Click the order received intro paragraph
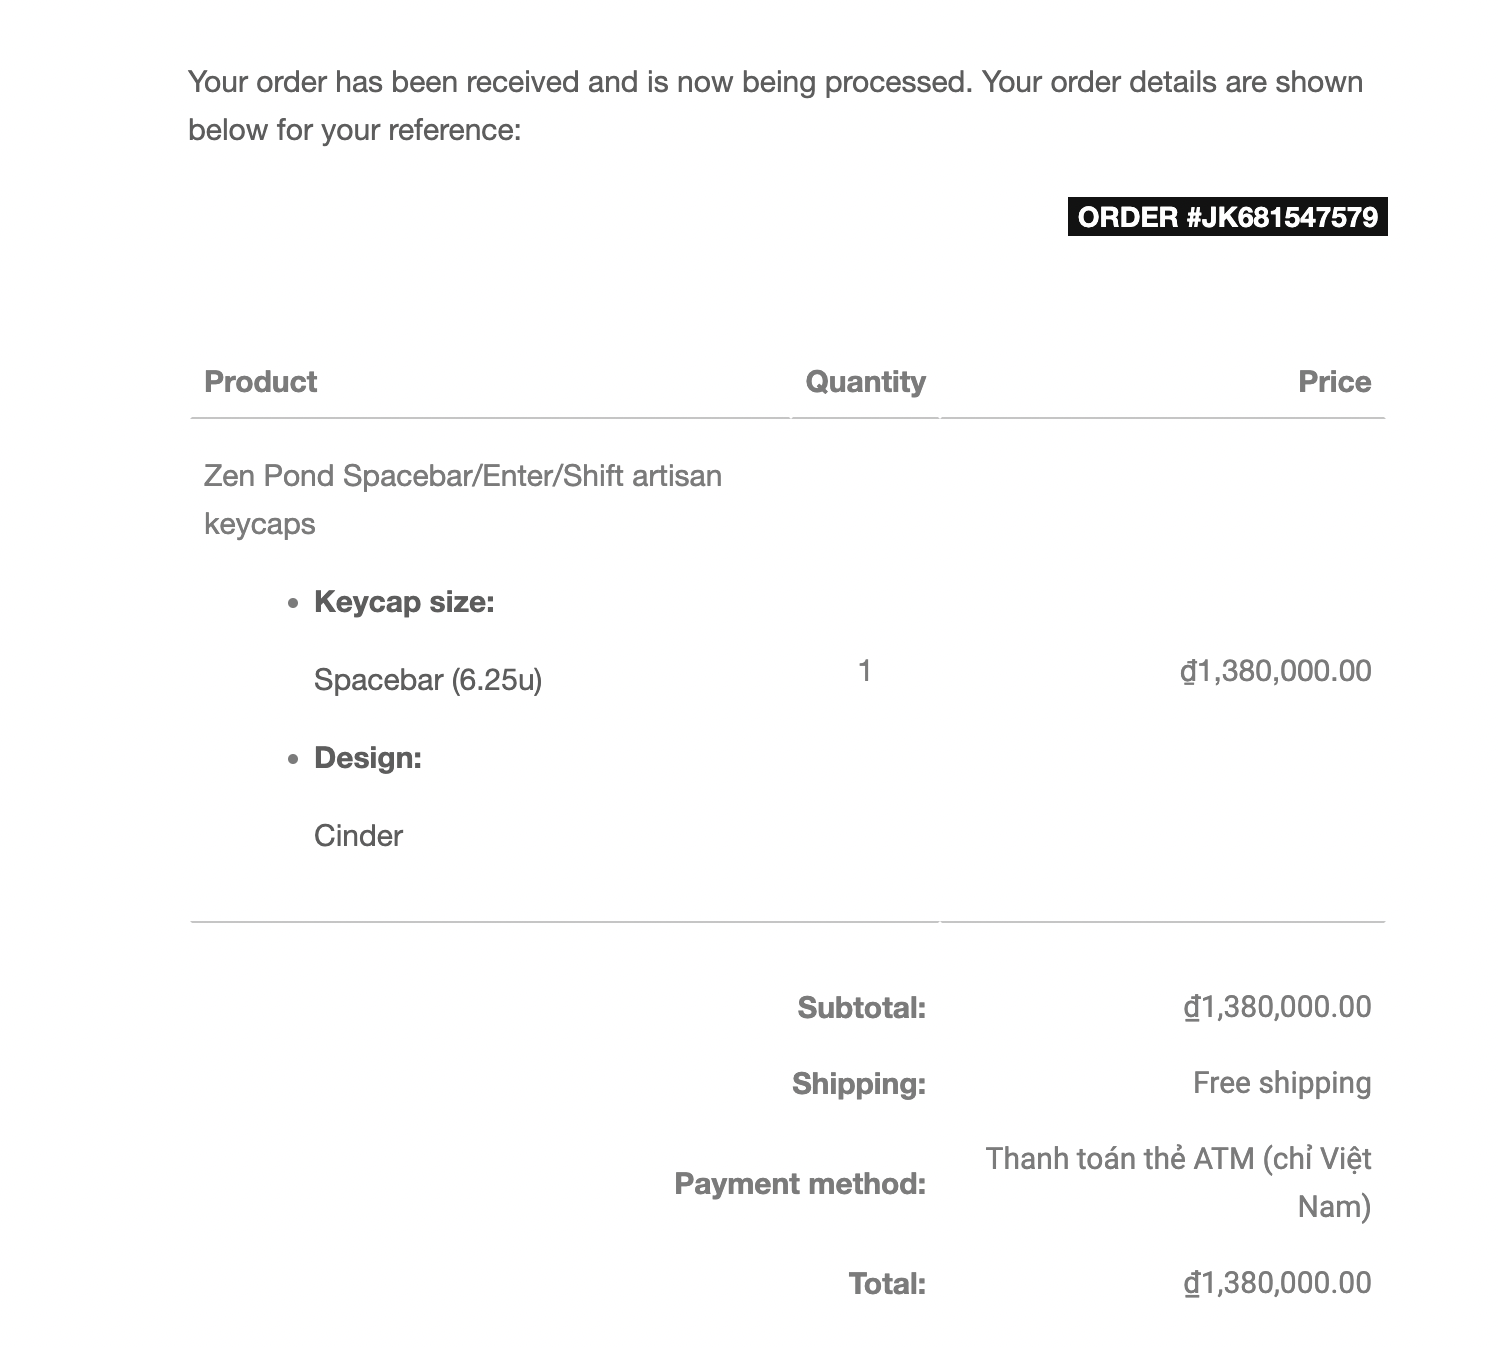This screenshot has width=1498, height=1348. click(775, 106)
